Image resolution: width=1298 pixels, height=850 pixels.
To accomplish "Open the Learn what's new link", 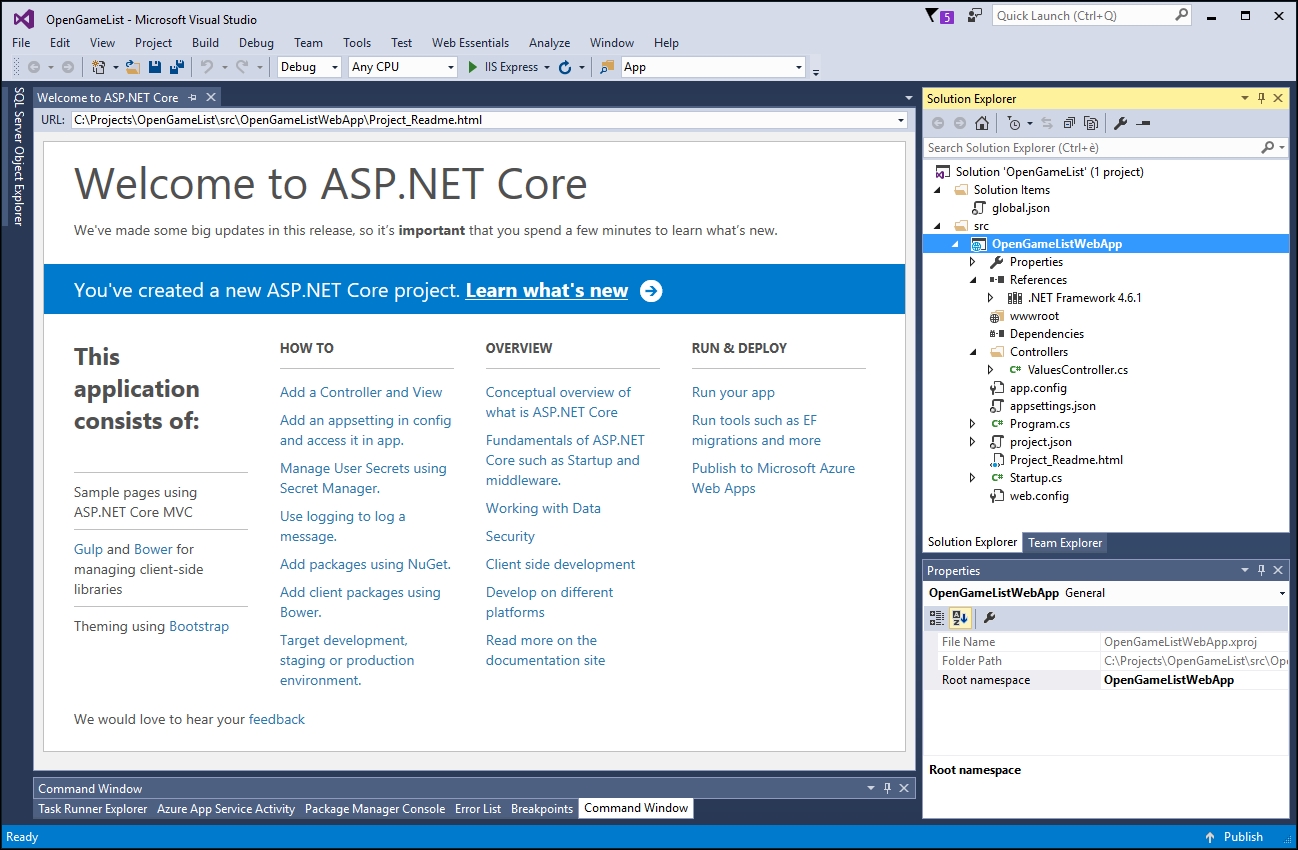I will point(547,291).
